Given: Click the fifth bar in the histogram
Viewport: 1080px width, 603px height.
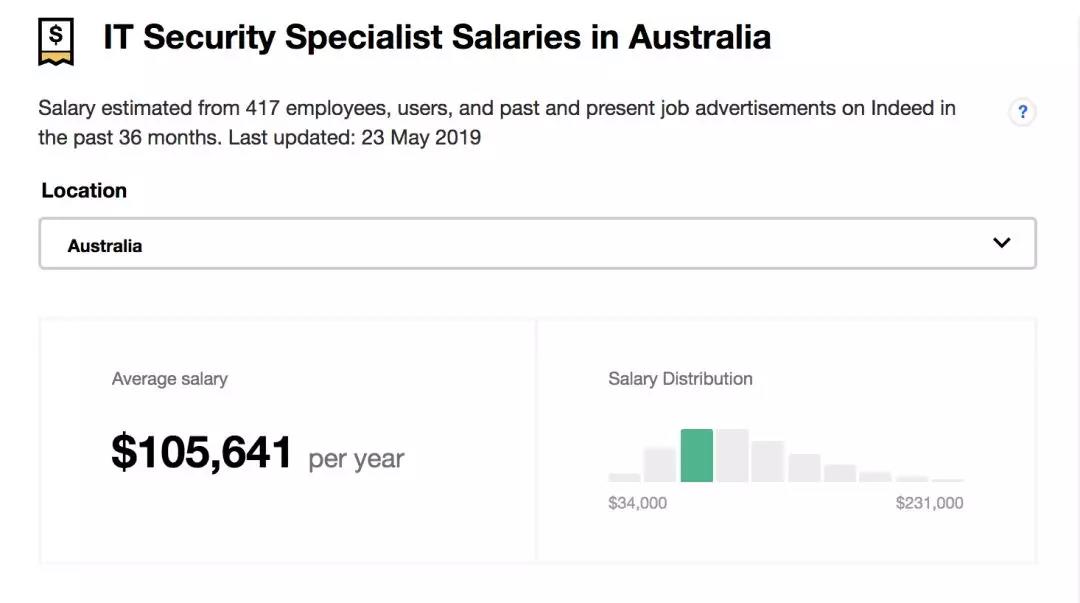Looking at the screenshot, I should 768,462.
